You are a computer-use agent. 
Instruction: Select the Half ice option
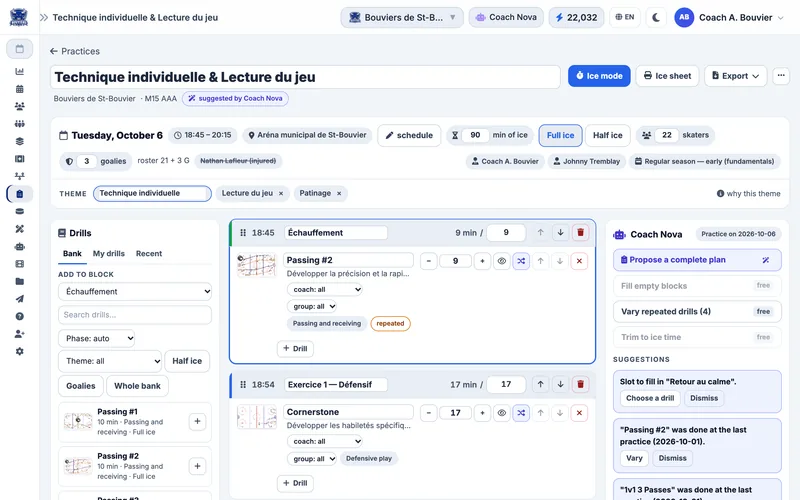click(608, 135)
